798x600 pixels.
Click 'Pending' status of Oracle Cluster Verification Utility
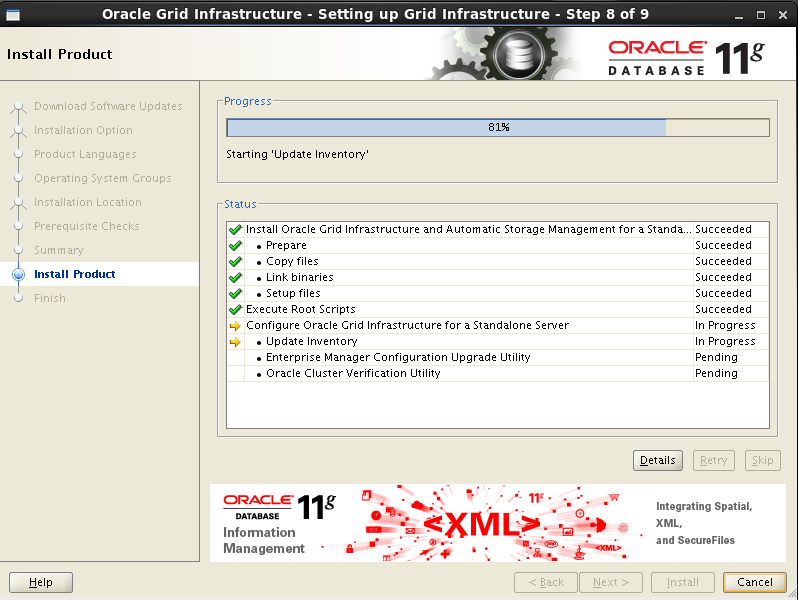pos(716,373)
